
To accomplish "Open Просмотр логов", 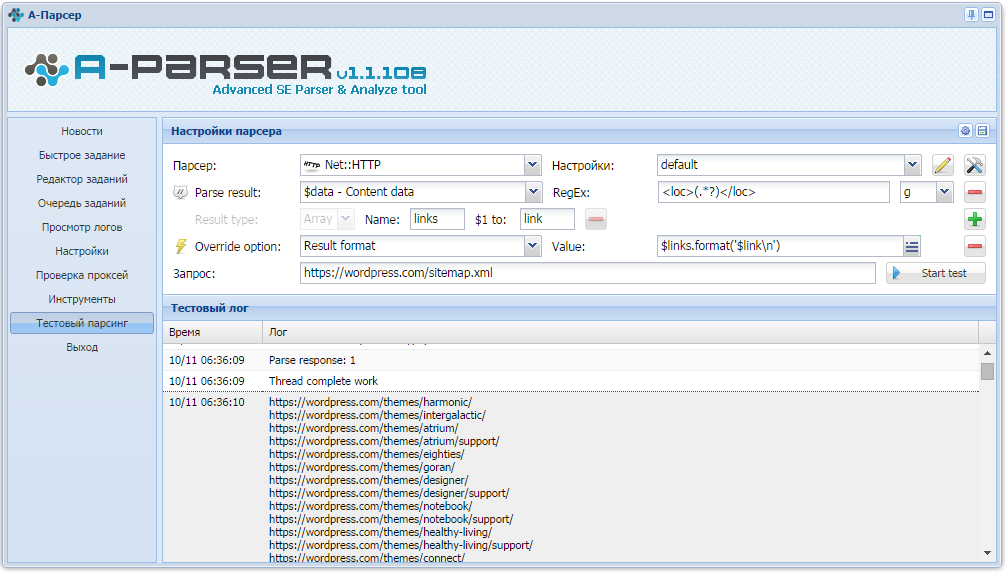I will 81,227.
